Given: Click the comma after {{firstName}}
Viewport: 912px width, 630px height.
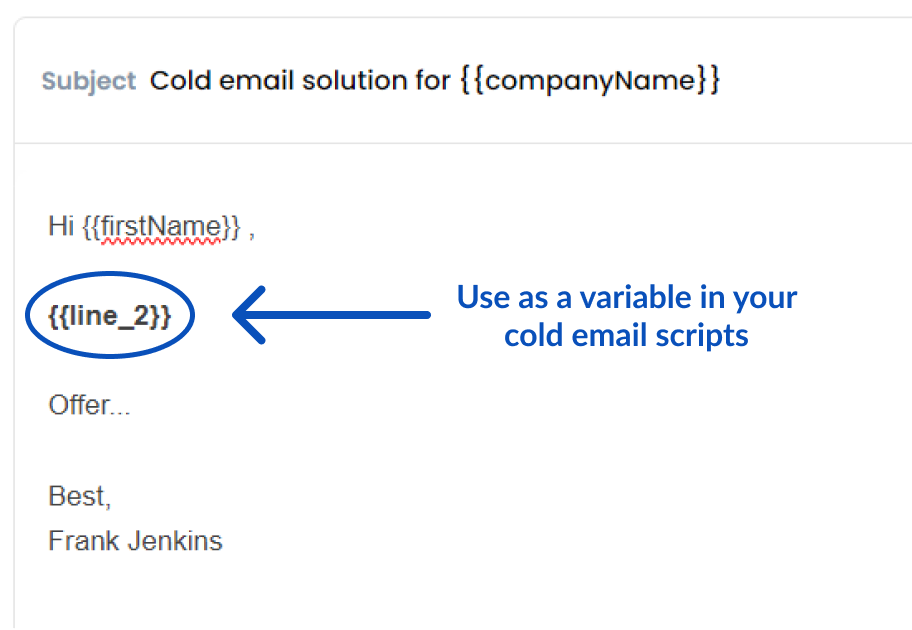Looking at the screenshot, I should pyautogui.click(x=252, y=229).
